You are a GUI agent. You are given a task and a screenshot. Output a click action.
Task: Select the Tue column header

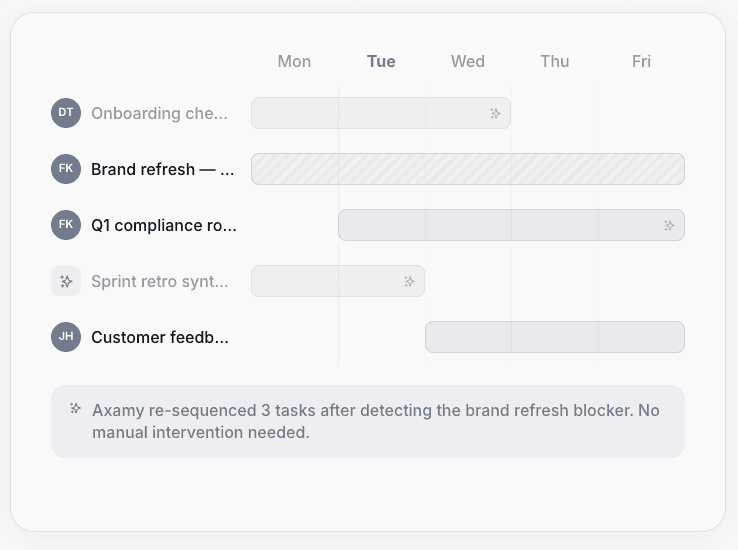(381, 61)
